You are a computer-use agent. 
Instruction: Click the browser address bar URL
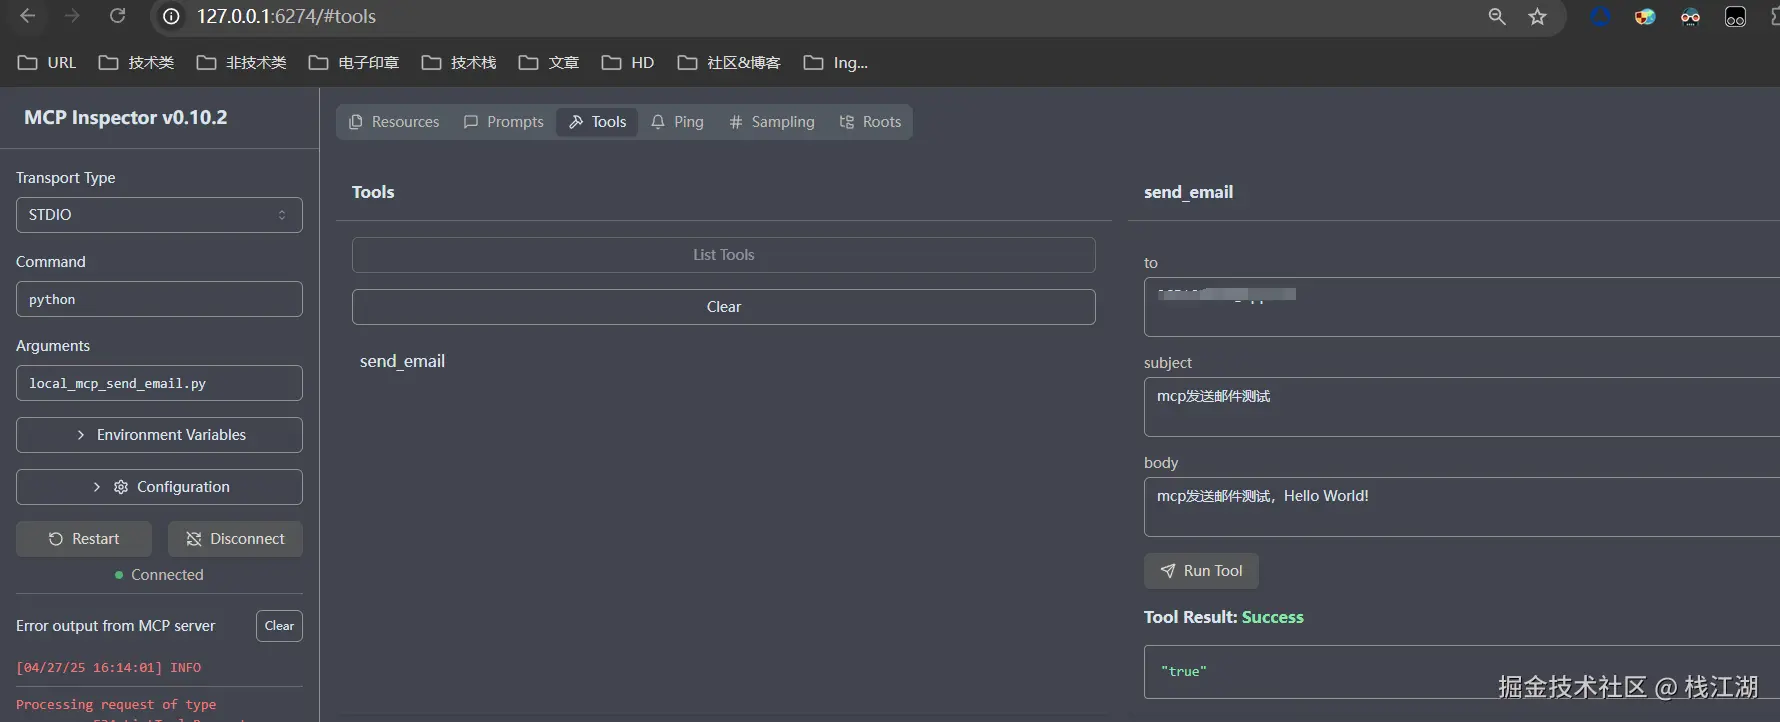[286, 16]
